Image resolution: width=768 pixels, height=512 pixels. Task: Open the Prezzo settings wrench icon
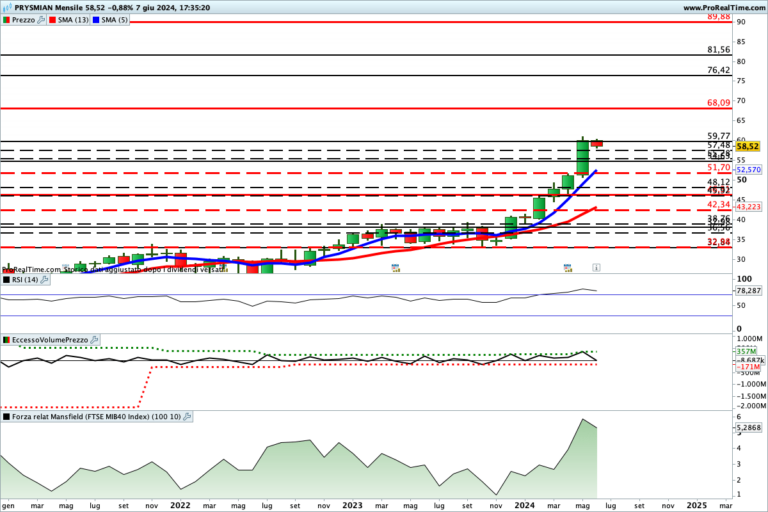(41, 19)
